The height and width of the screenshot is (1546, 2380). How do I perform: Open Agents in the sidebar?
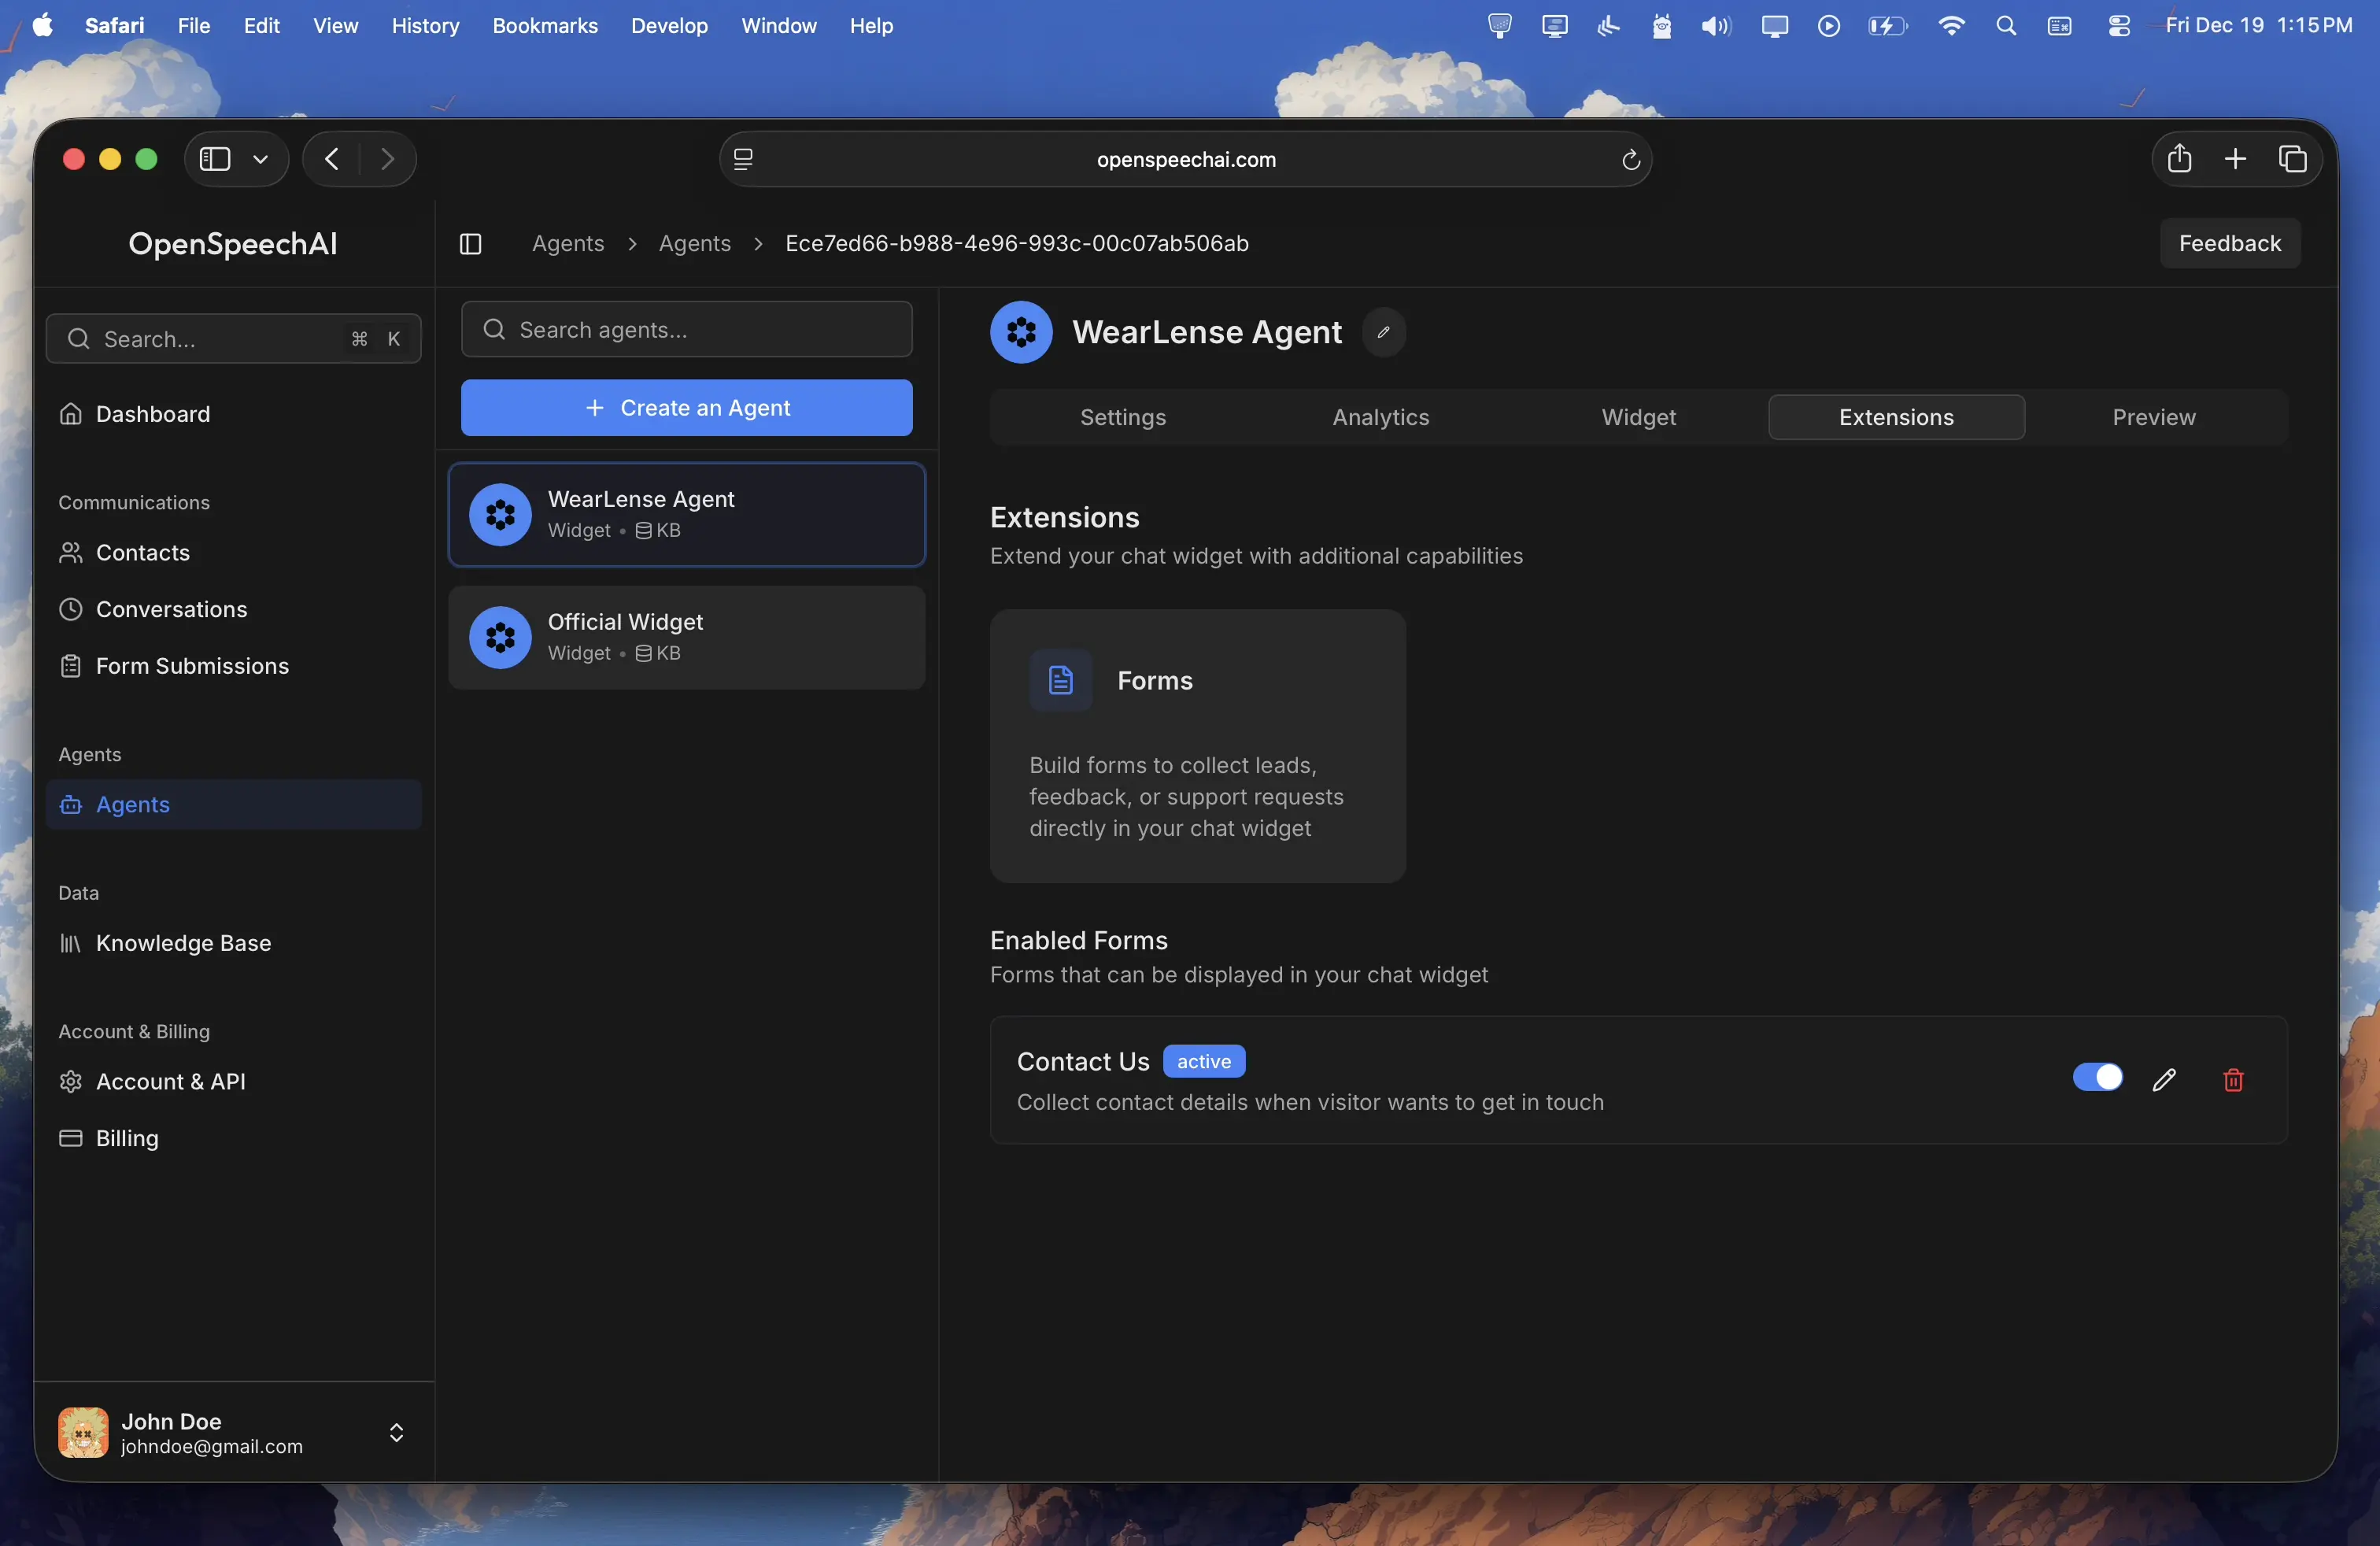[233, 804]
